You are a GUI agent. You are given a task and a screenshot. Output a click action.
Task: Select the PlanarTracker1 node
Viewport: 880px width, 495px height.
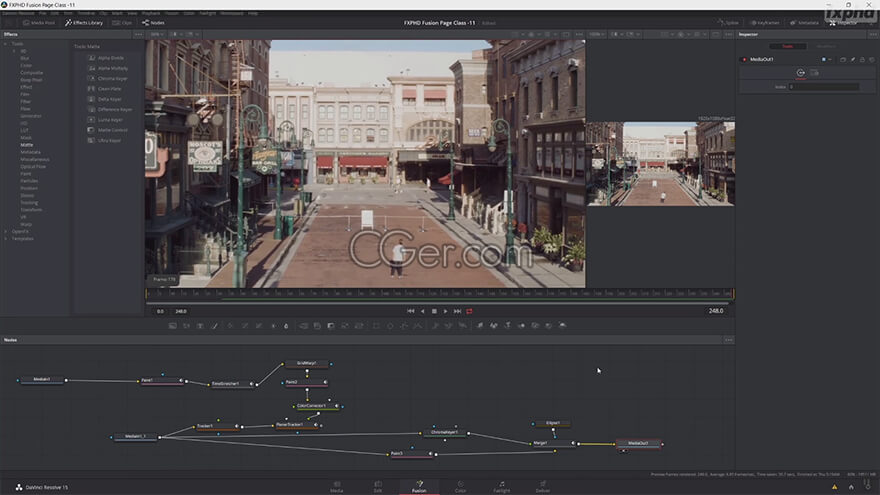click(296, 425)
